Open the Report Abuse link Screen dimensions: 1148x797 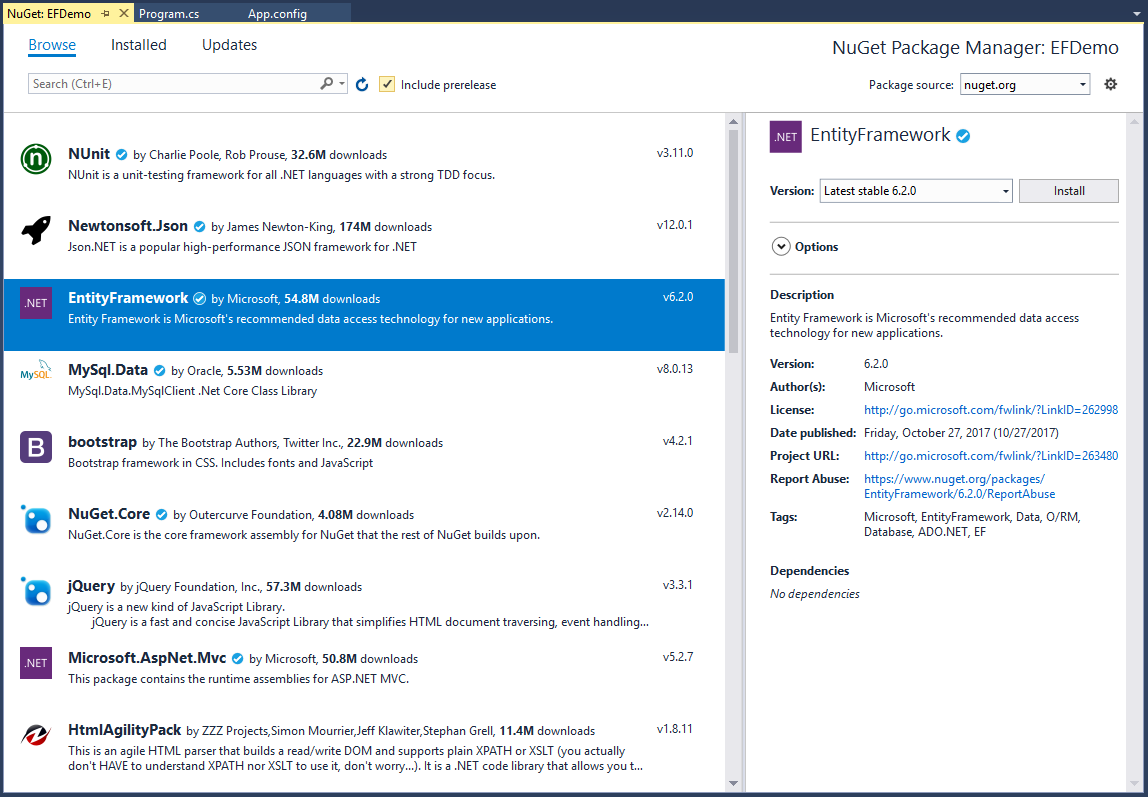(x=959, y=486)
